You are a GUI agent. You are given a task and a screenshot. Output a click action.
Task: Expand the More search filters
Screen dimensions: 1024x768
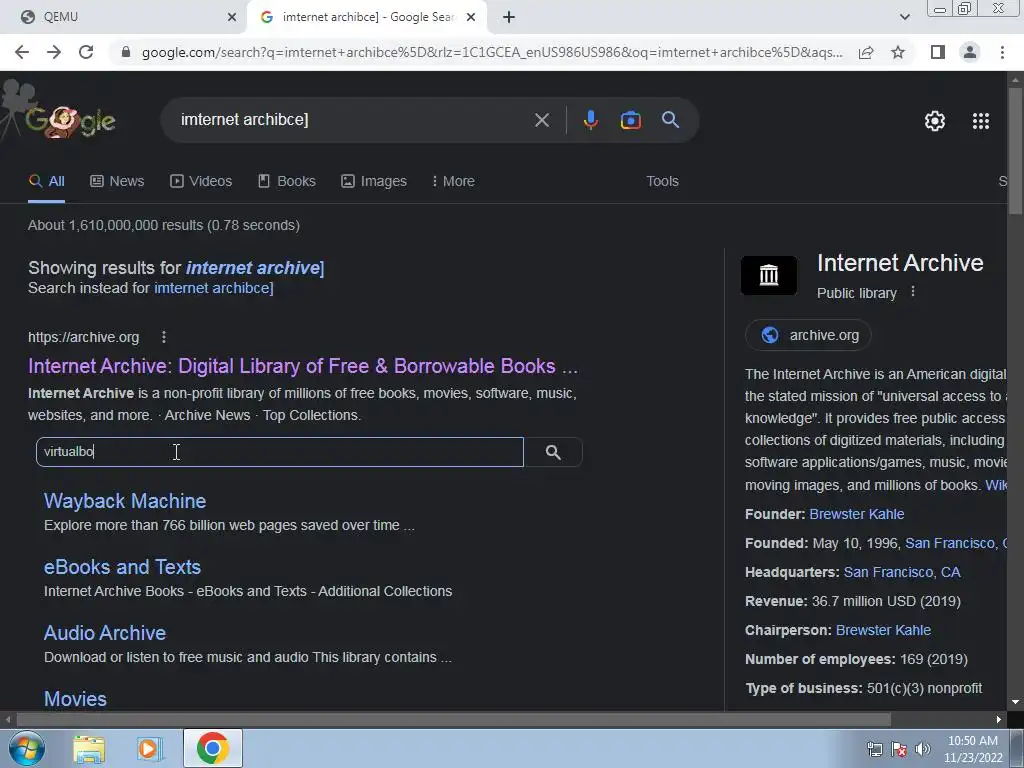coord(453,182)
